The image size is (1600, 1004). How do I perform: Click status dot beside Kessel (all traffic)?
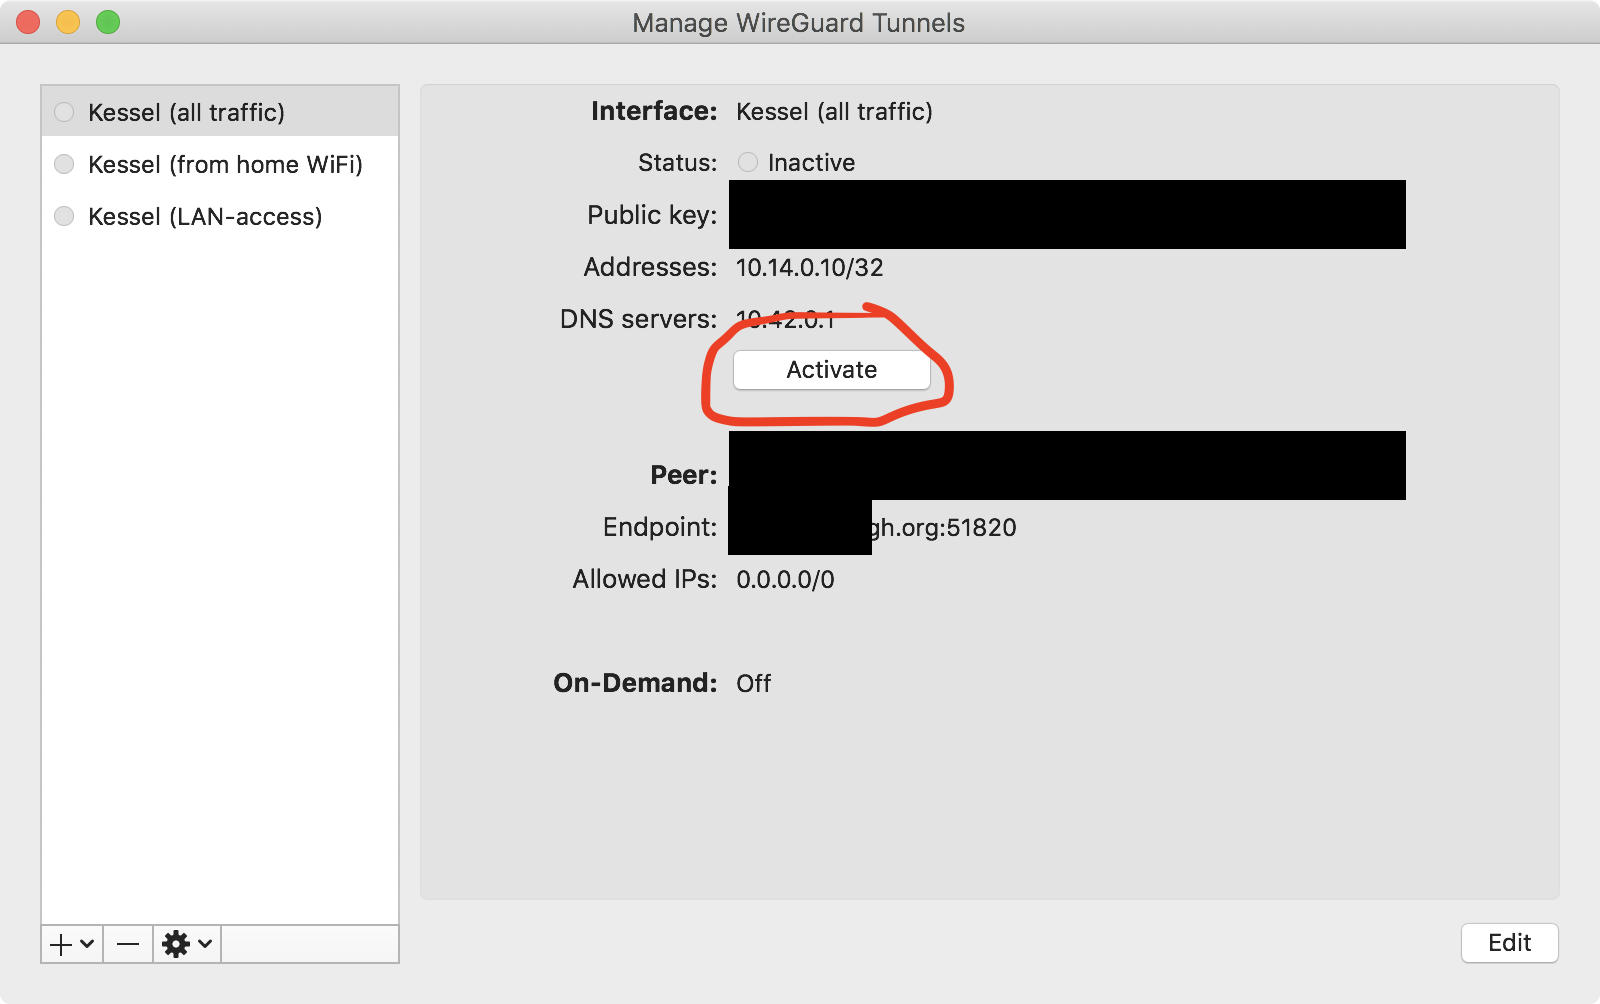tap(64, 112)
